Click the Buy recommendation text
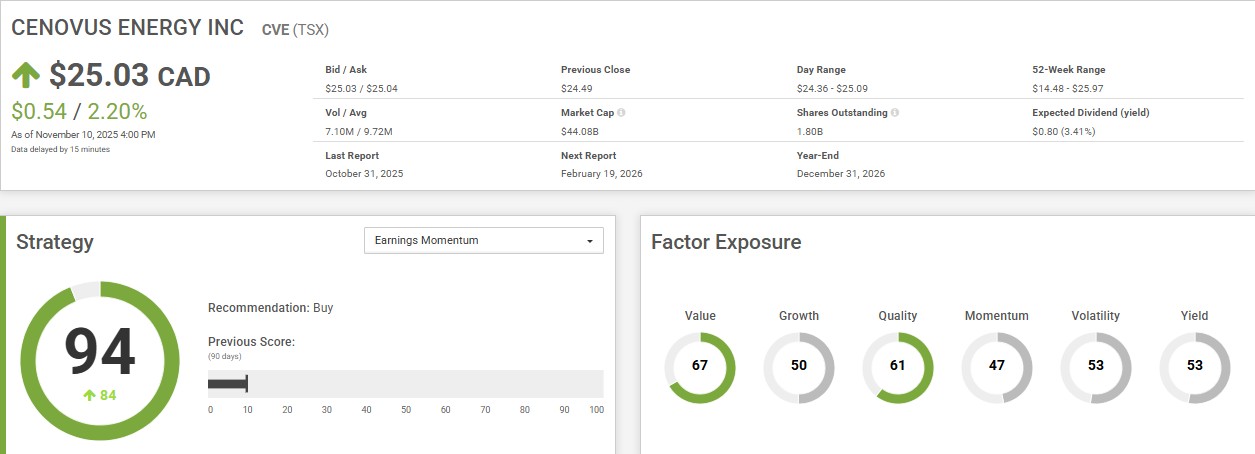This screenshot has width=1255, height=454. click(x=323, y=308)
